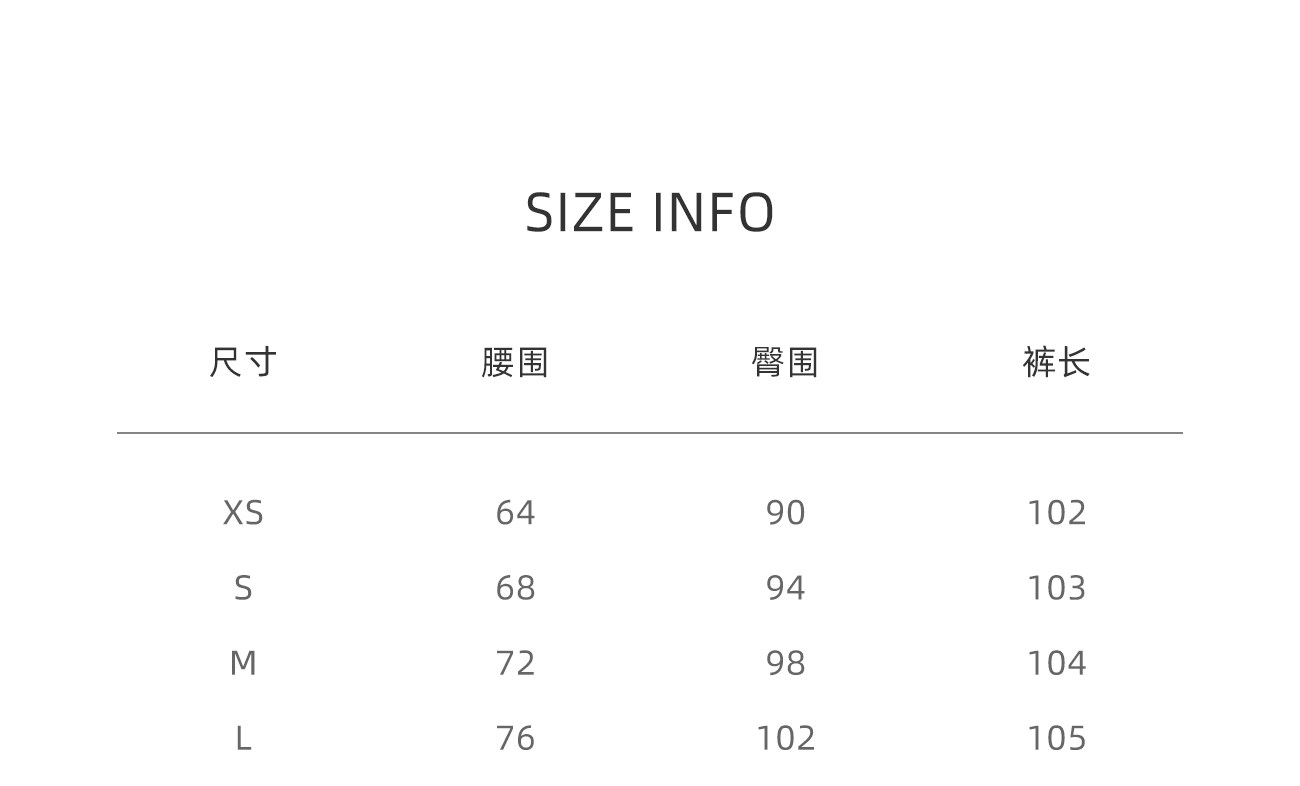Click the 臀围 column header

pos(785,362)
